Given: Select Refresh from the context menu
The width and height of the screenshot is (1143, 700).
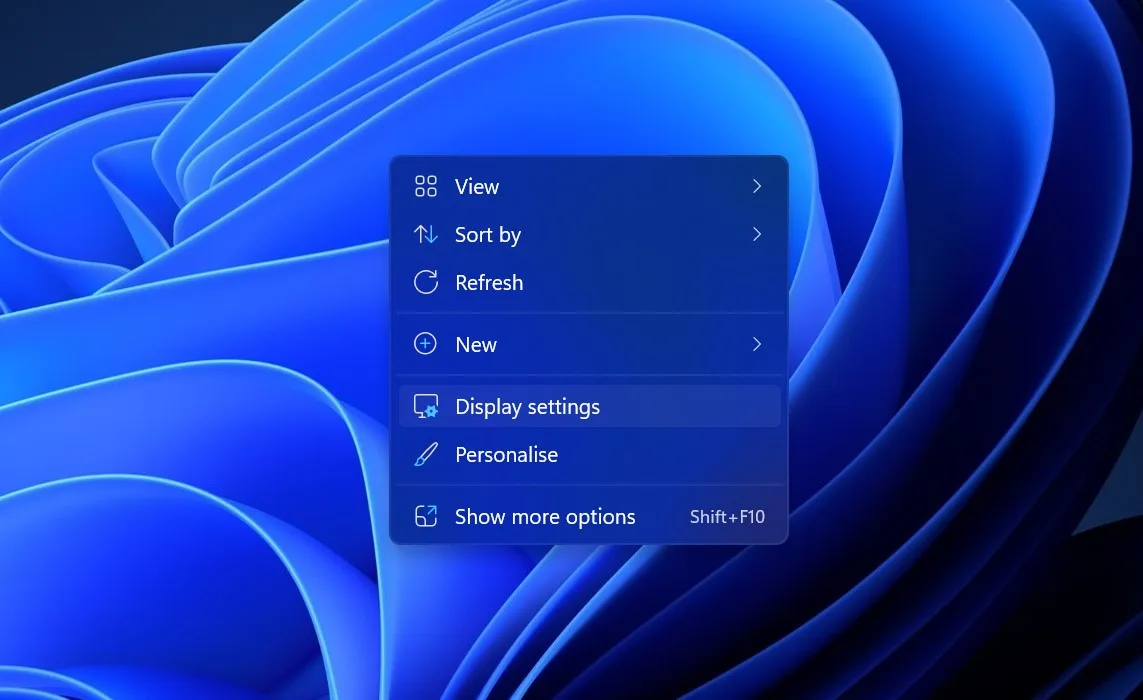Looking at the screenshot, I should pyautogui.click(x=589, y=282).
